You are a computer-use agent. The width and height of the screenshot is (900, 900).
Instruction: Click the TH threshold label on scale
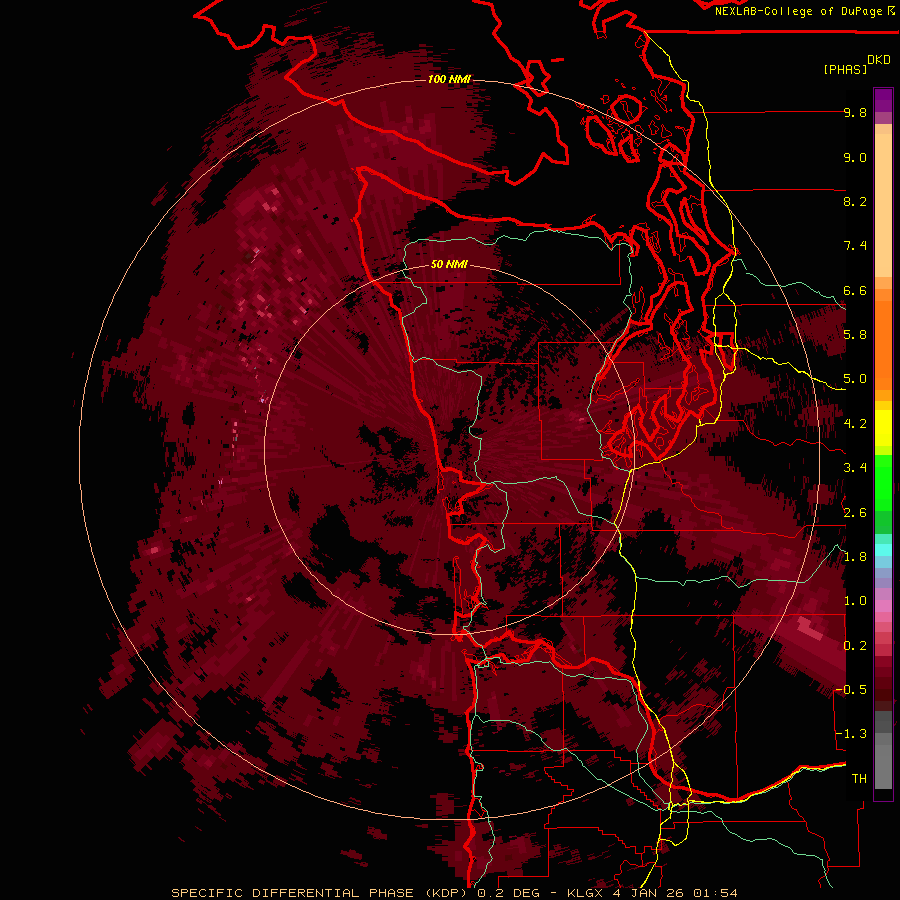click(x=859, y=779)
